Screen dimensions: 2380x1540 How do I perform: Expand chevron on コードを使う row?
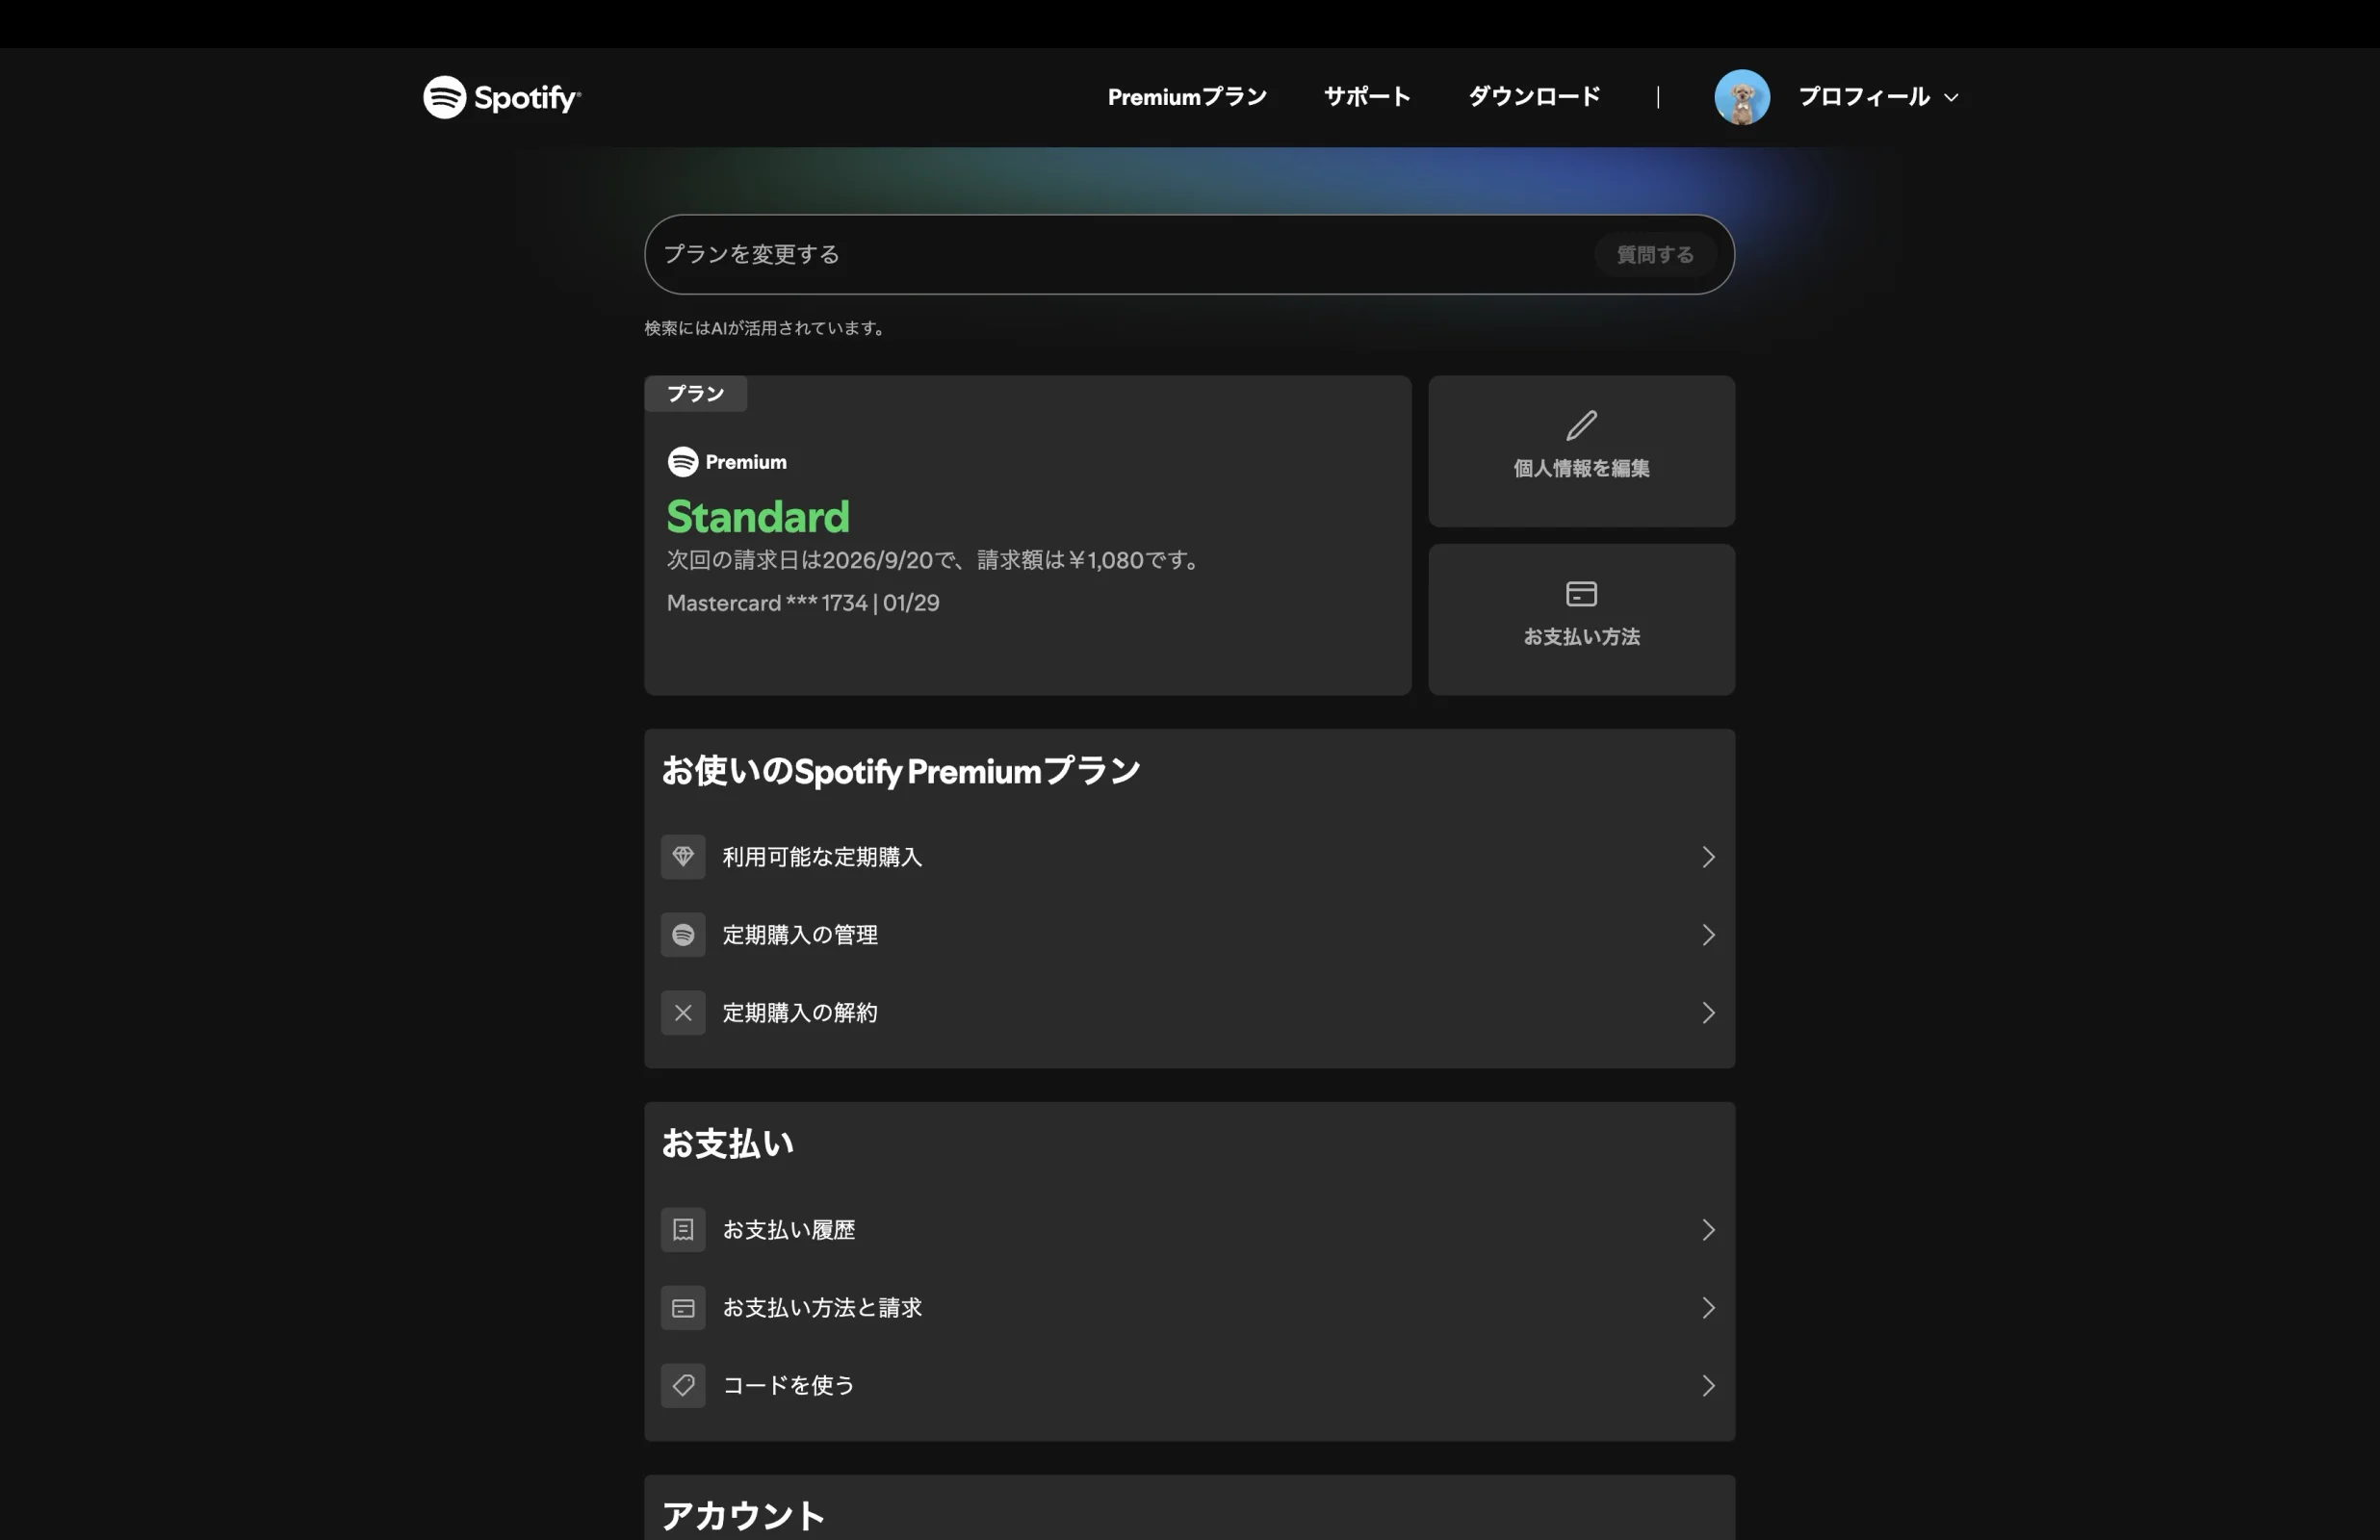tap(1708, 1386)
